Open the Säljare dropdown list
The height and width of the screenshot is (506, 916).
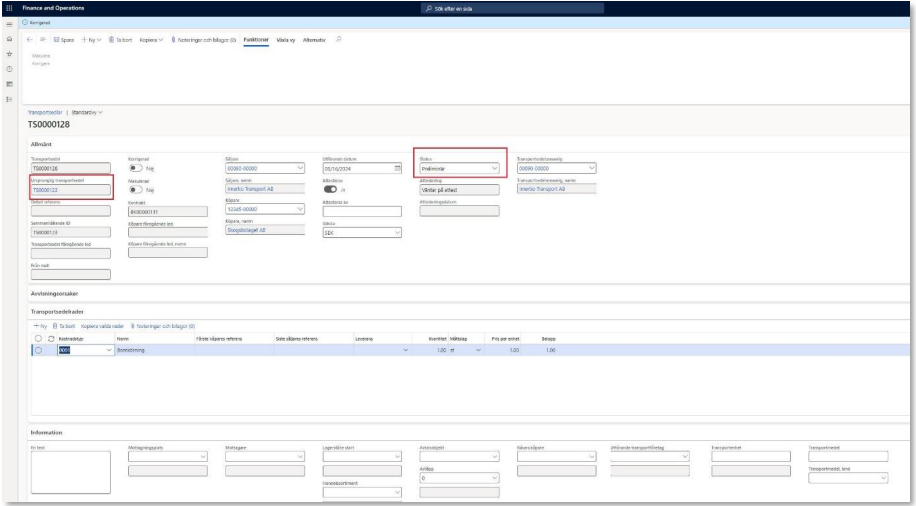(x=298, y=169)
